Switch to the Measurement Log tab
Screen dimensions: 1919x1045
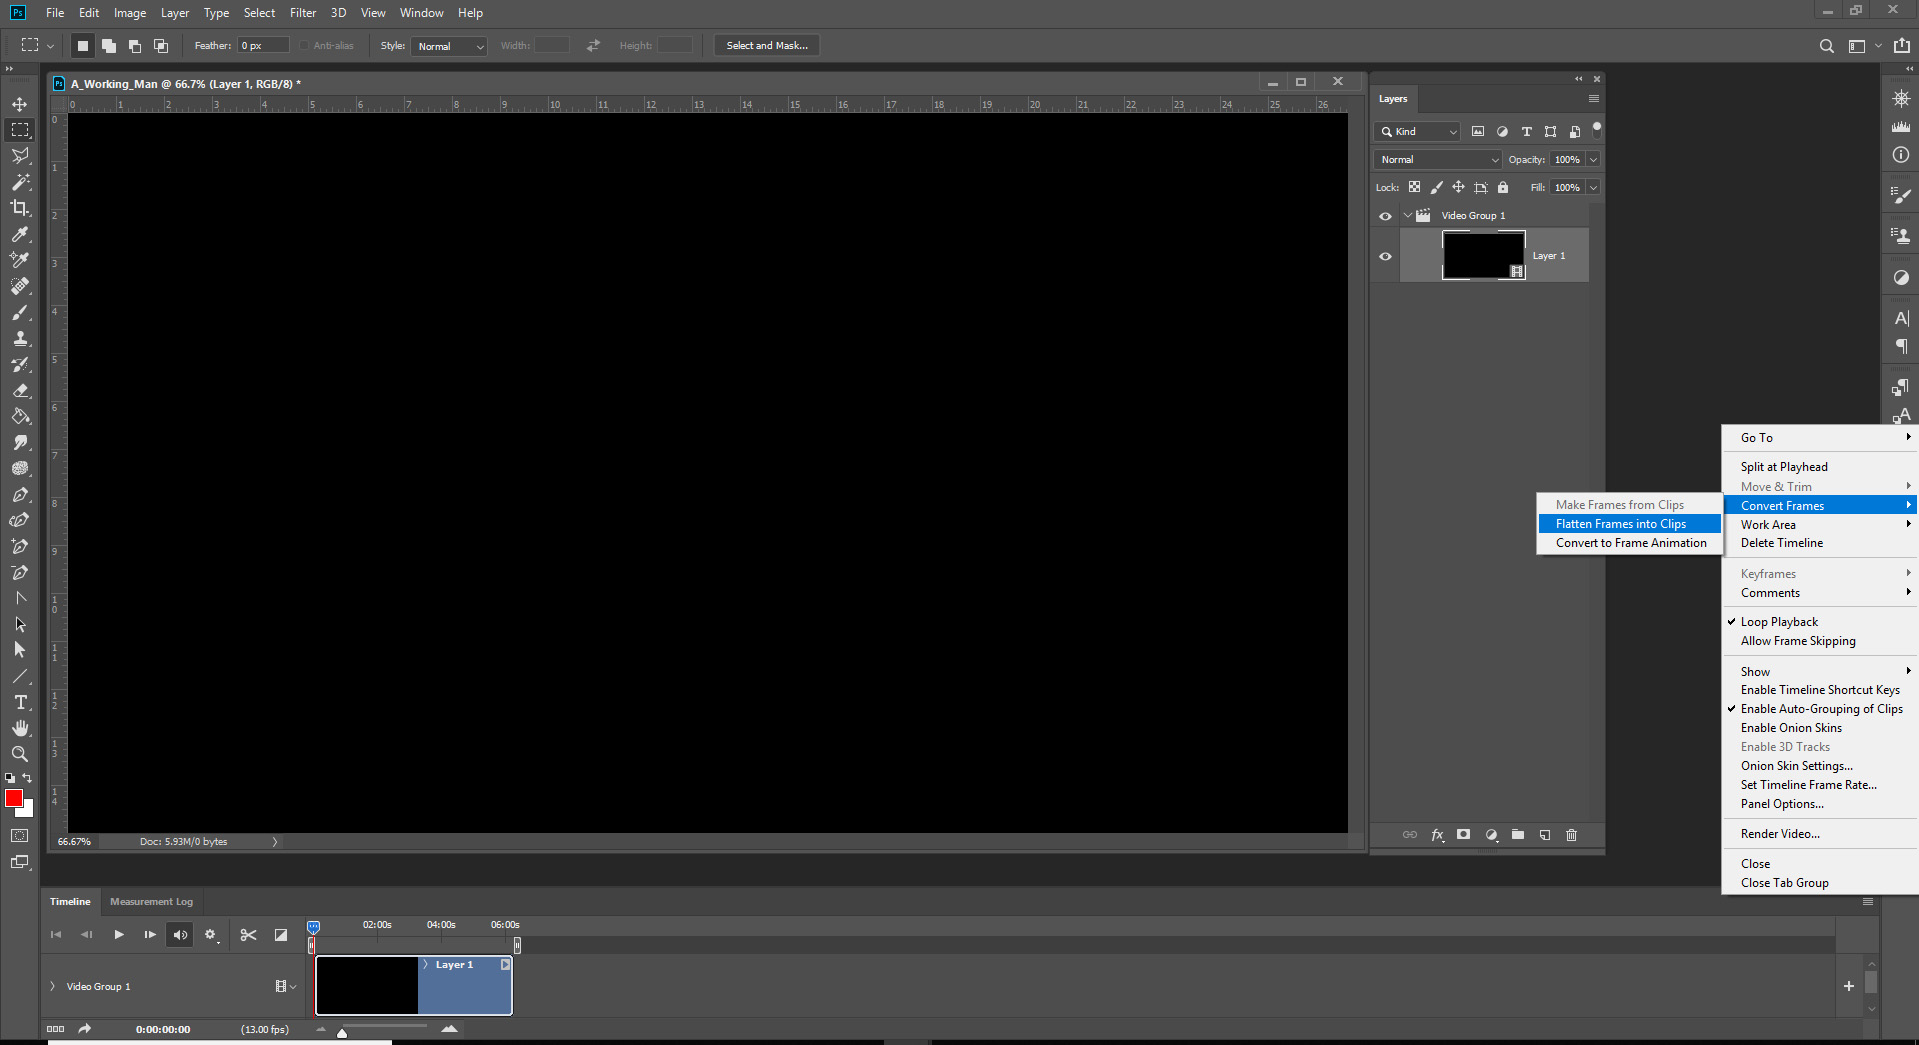[x=150, y=901]
